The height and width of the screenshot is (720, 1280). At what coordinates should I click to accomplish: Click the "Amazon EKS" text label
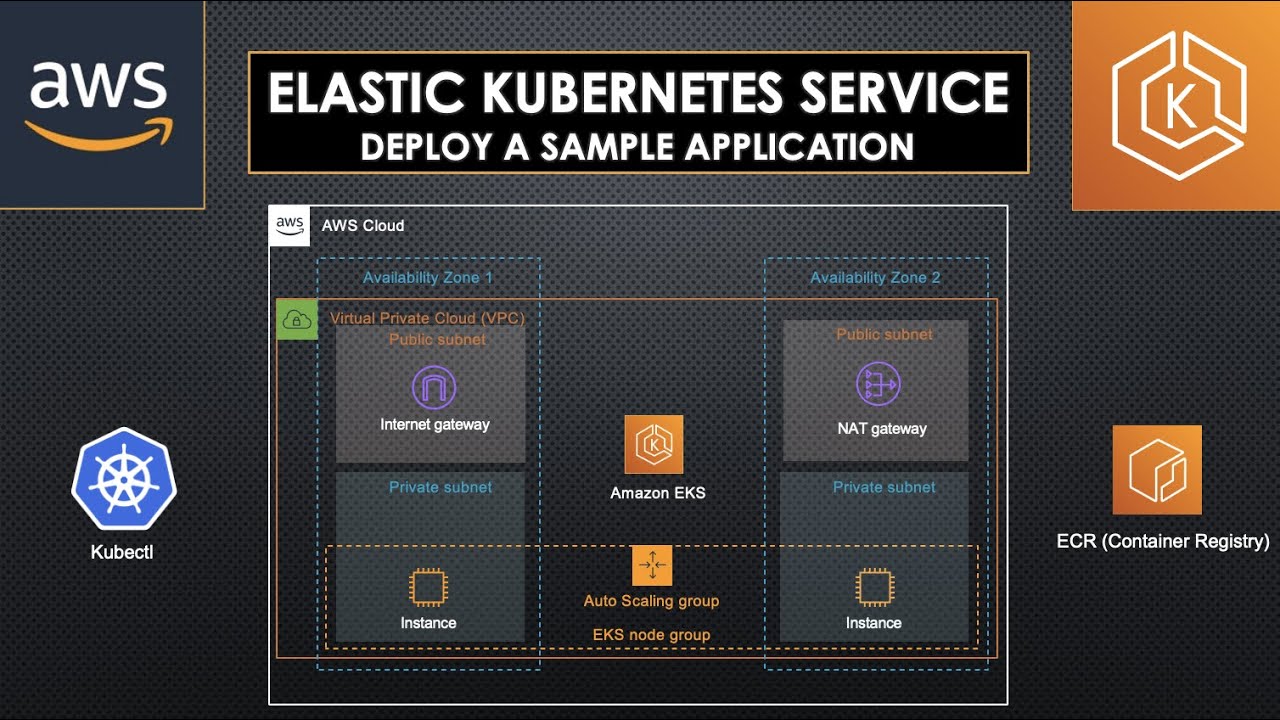pyautogui.click(x=658, y=493)
